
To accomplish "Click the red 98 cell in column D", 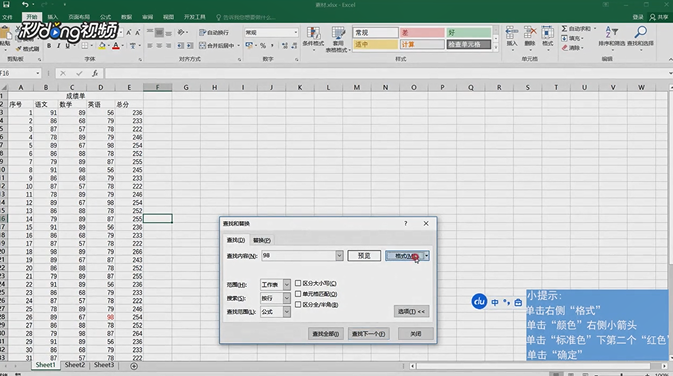I will [110, 317].
